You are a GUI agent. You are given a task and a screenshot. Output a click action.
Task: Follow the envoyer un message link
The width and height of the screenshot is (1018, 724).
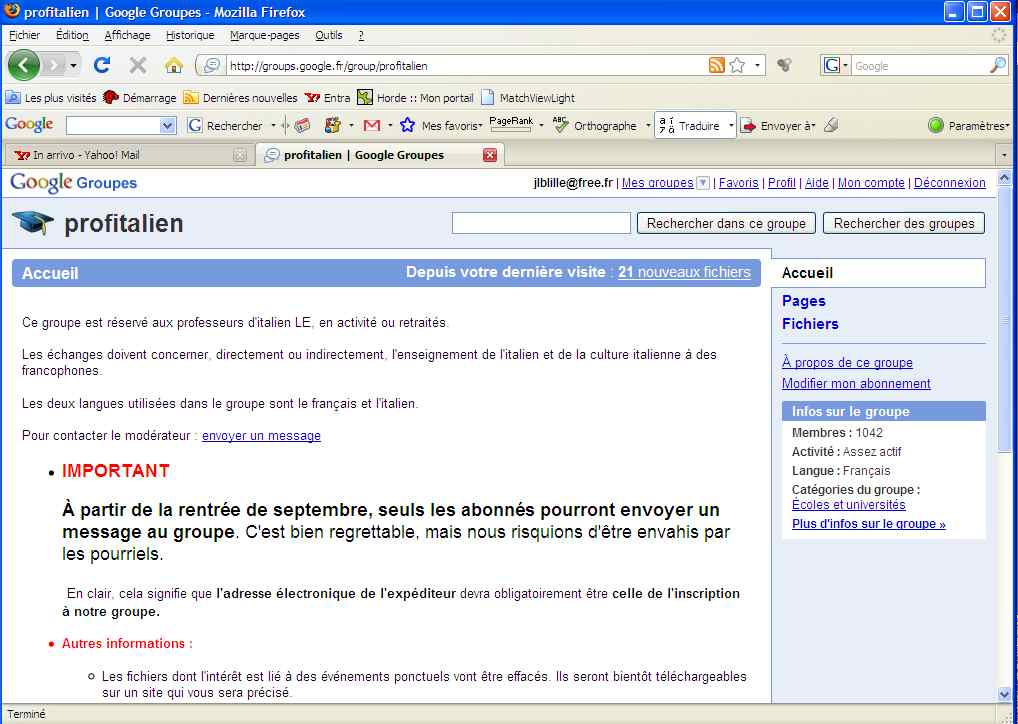coord(261,436)
